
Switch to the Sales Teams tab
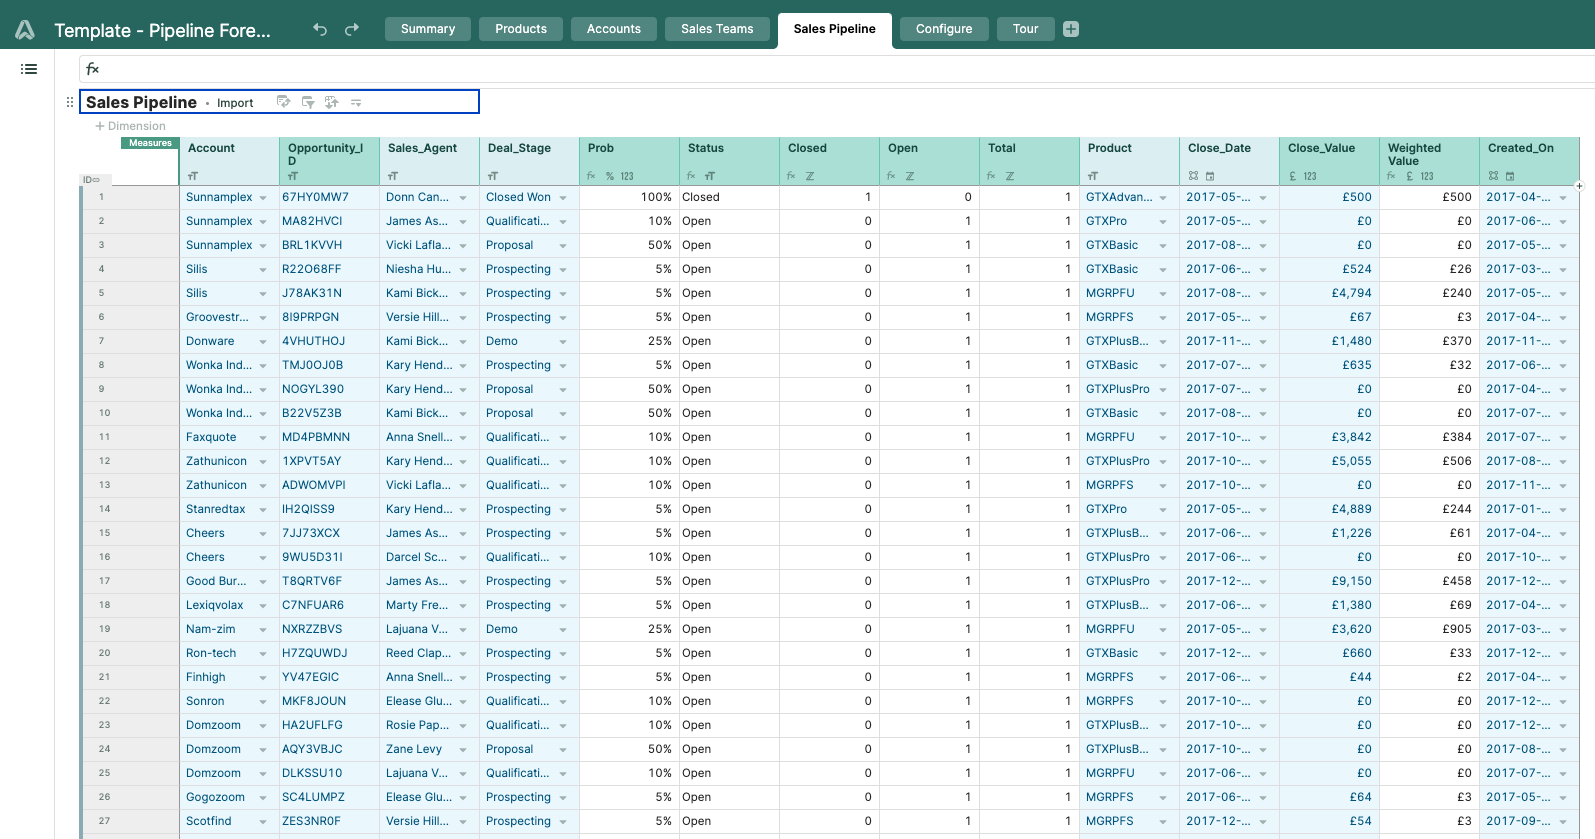click(x=717, y=29)
